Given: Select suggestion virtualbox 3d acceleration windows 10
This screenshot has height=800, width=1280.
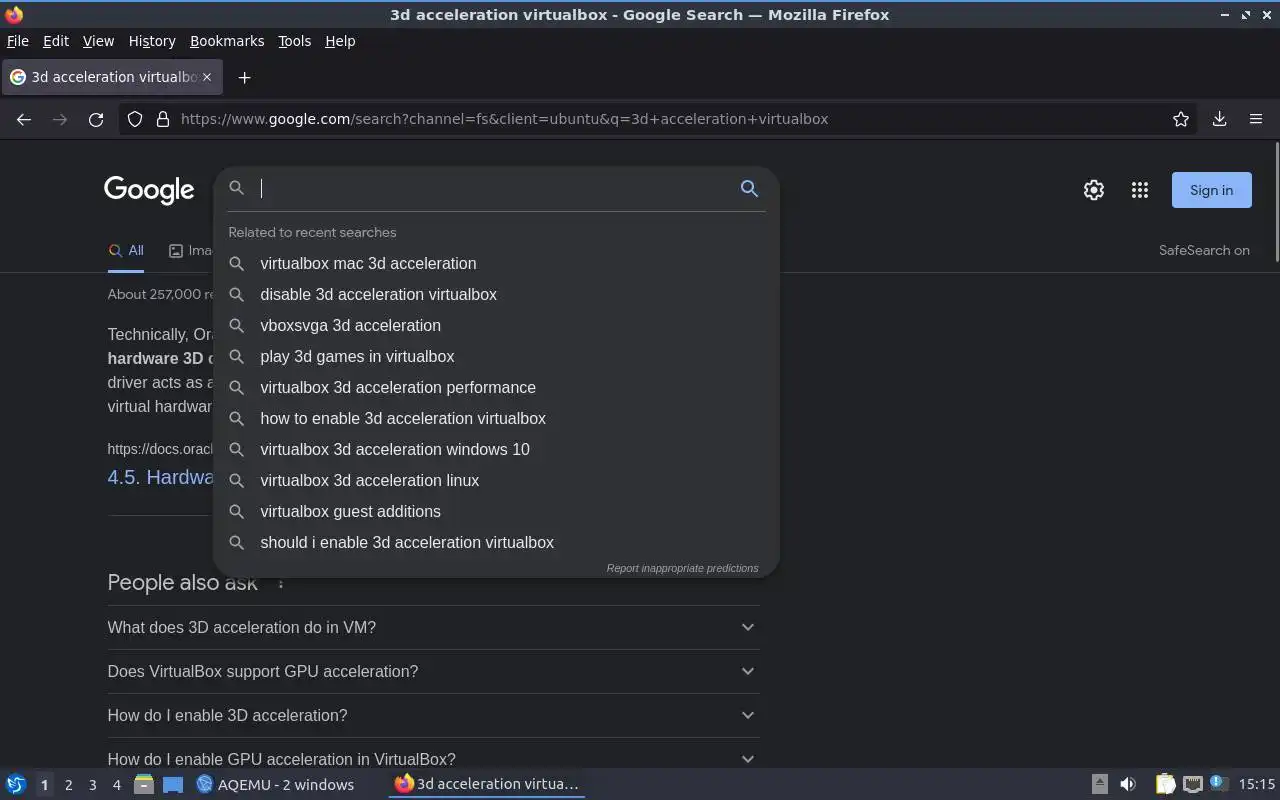Looking at the screenshot, I should pyautogui.click(x=496, y=449).
